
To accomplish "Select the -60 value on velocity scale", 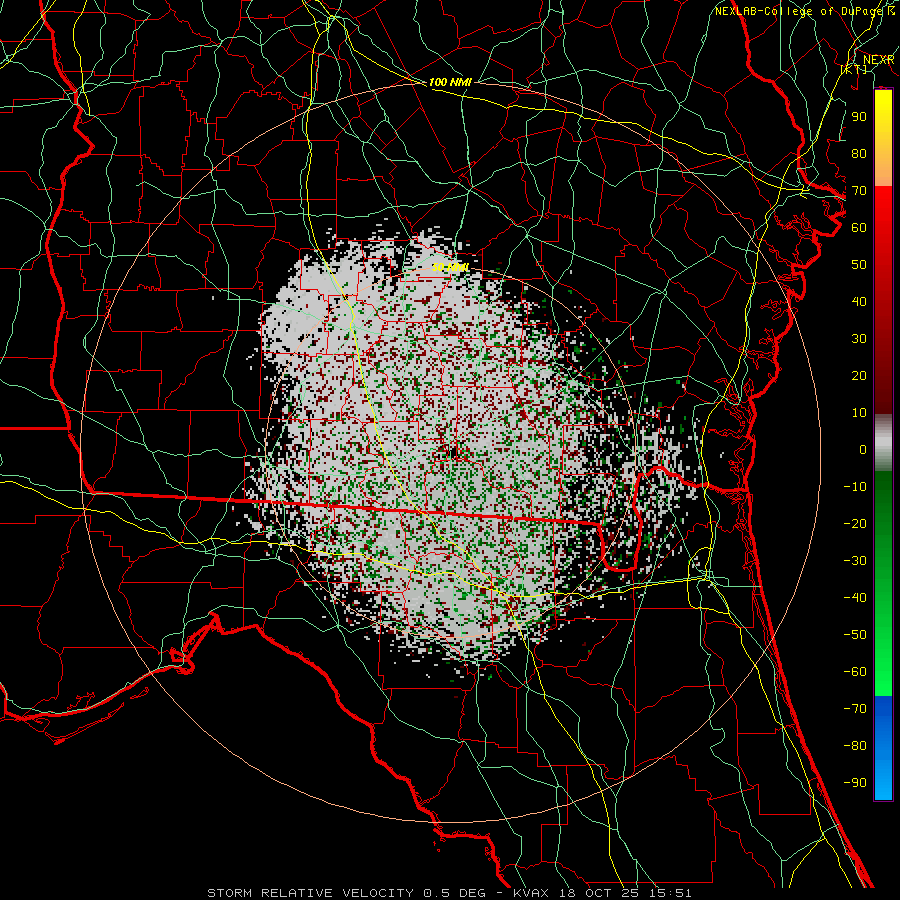I will click(x=855, y=672).
